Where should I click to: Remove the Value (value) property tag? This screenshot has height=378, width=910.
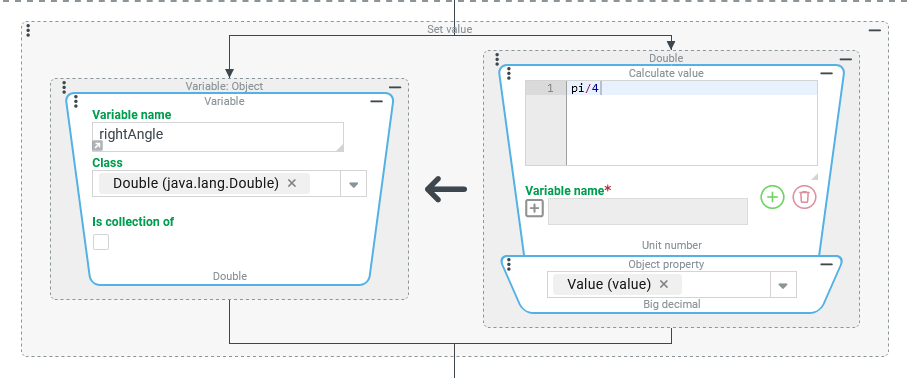(x=665, y=284)
